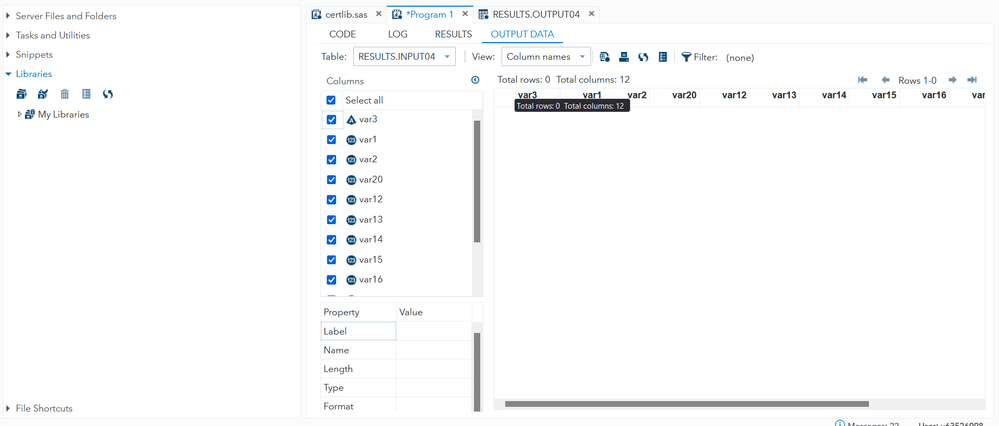The image size is (999, 426).
Task: Click the table properties icon in Libraries
Action: point(86,94)
